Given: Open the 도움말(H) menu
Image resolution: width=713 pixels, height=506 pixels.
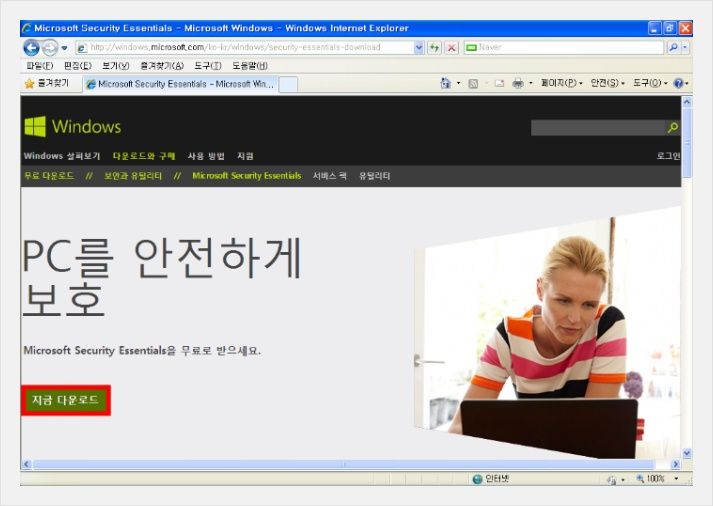Looking at the screenshot, I should pyautogui.click(x=250, y=66).
